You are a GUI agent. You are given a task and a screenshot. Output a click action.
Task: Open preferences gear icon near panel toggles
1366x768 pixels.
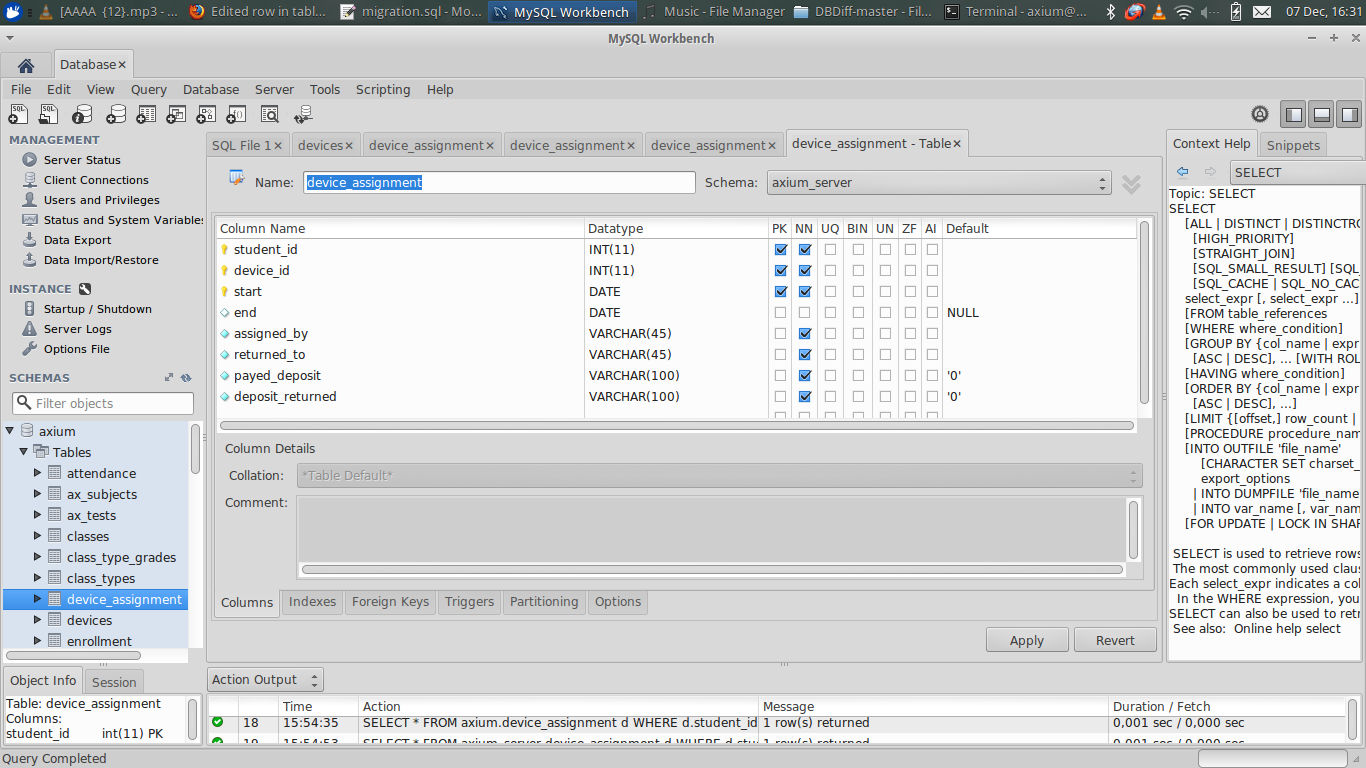pos(1260,114)
